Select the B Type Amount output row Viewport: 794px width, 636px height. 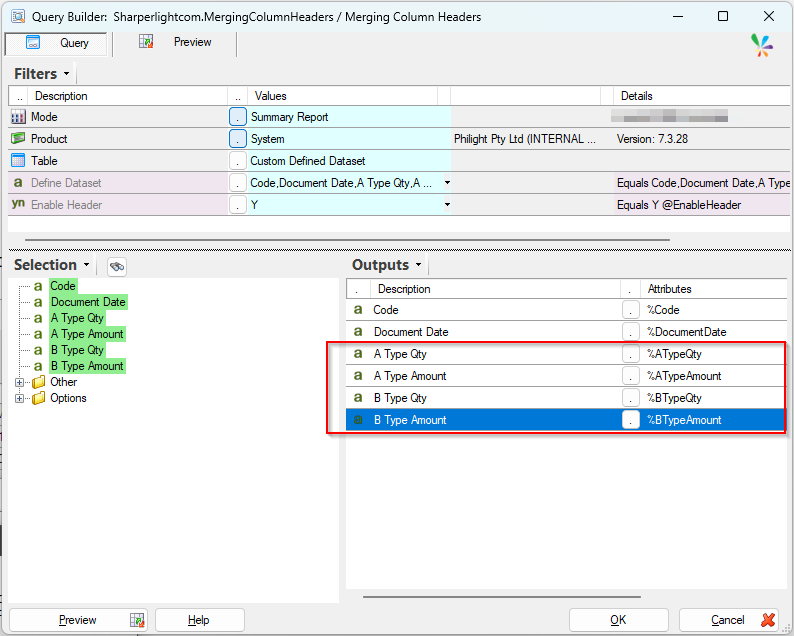(x=566, y=420)
